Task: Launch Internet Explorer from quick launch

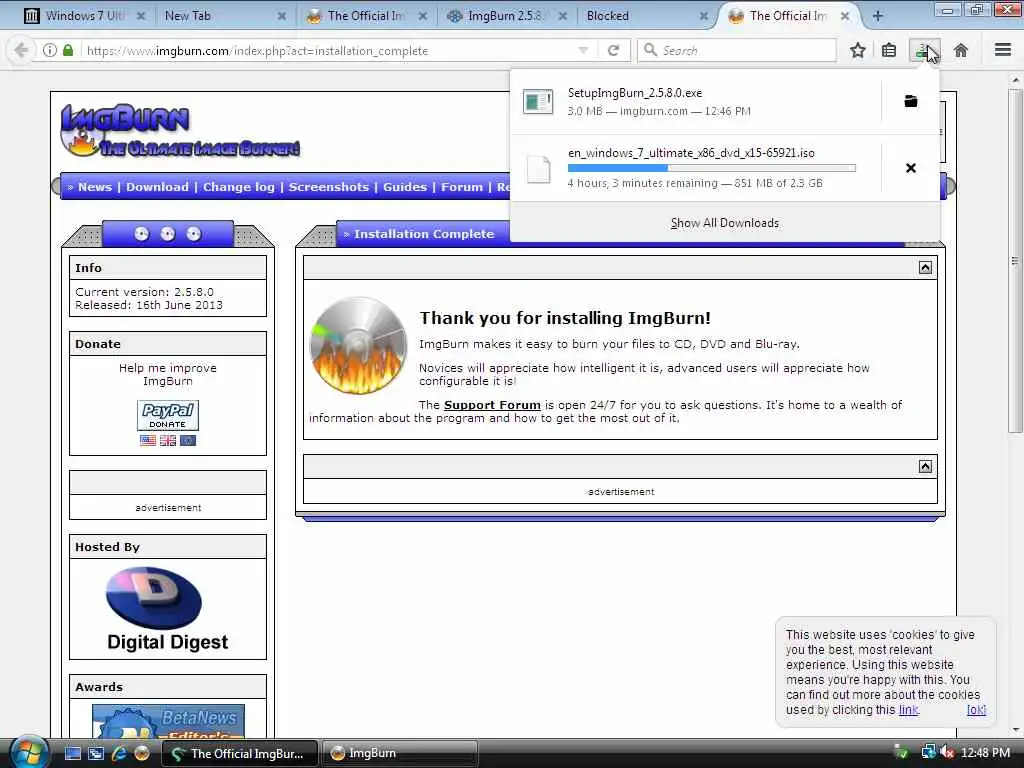Action: click(x=119, y=753)
